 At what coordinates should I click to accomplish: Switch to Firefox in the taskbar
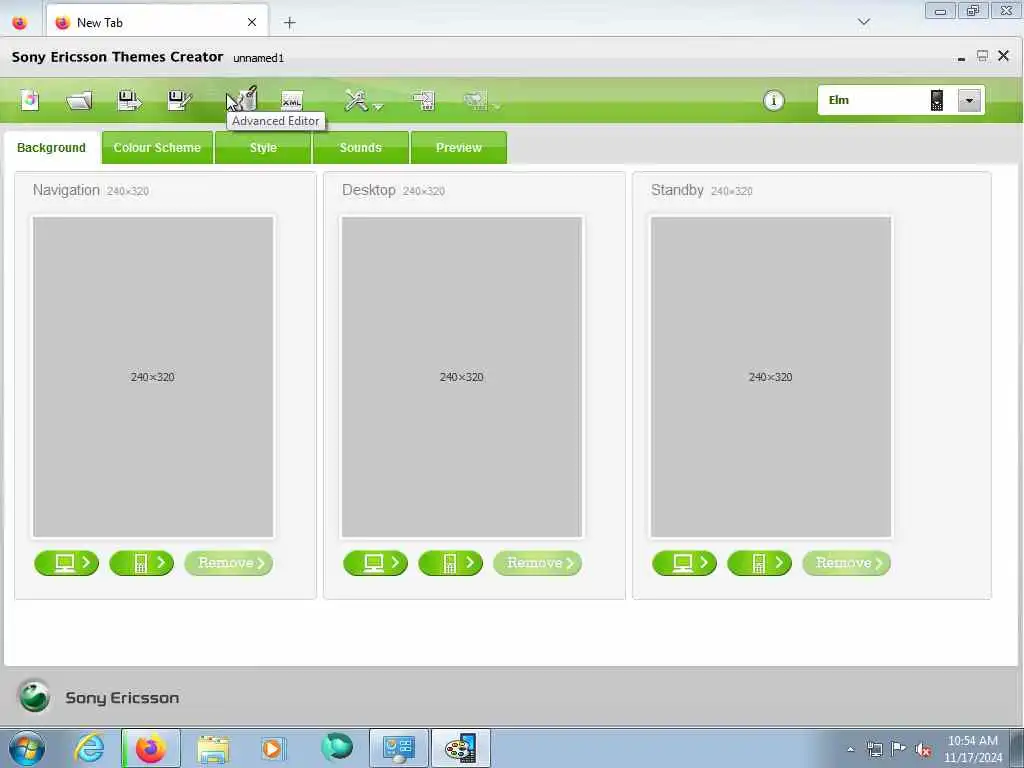click(x=151, y=748)
